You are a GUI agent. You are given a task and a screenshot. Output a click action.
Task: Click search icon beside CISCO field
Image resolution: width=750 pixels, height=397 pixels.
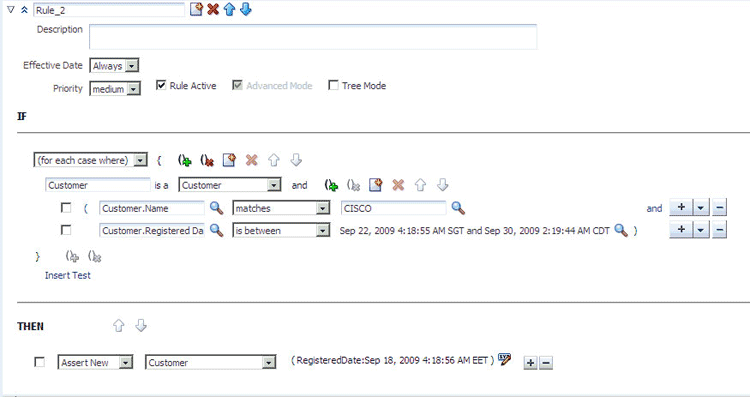pos(458,208)
